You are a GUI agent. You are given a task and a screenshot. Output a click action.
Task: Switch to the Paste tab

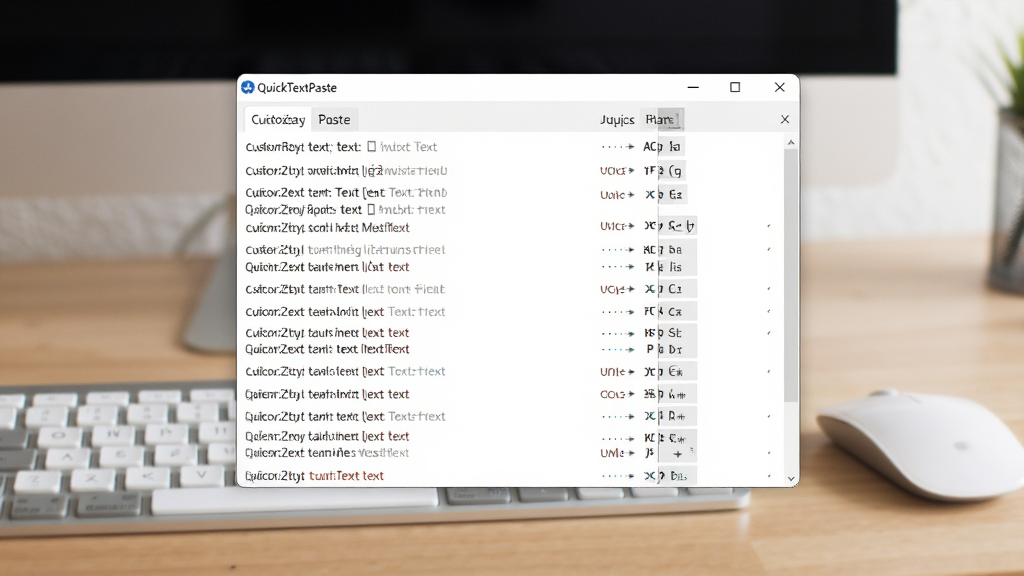(x=334, y=120)
